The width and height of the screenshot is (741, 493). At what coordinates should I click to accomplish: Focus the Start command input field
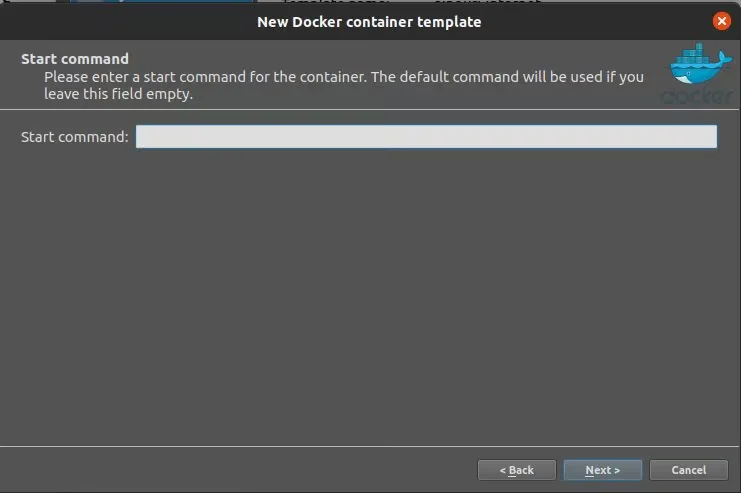pyautogui.click(x=426, y=137)
